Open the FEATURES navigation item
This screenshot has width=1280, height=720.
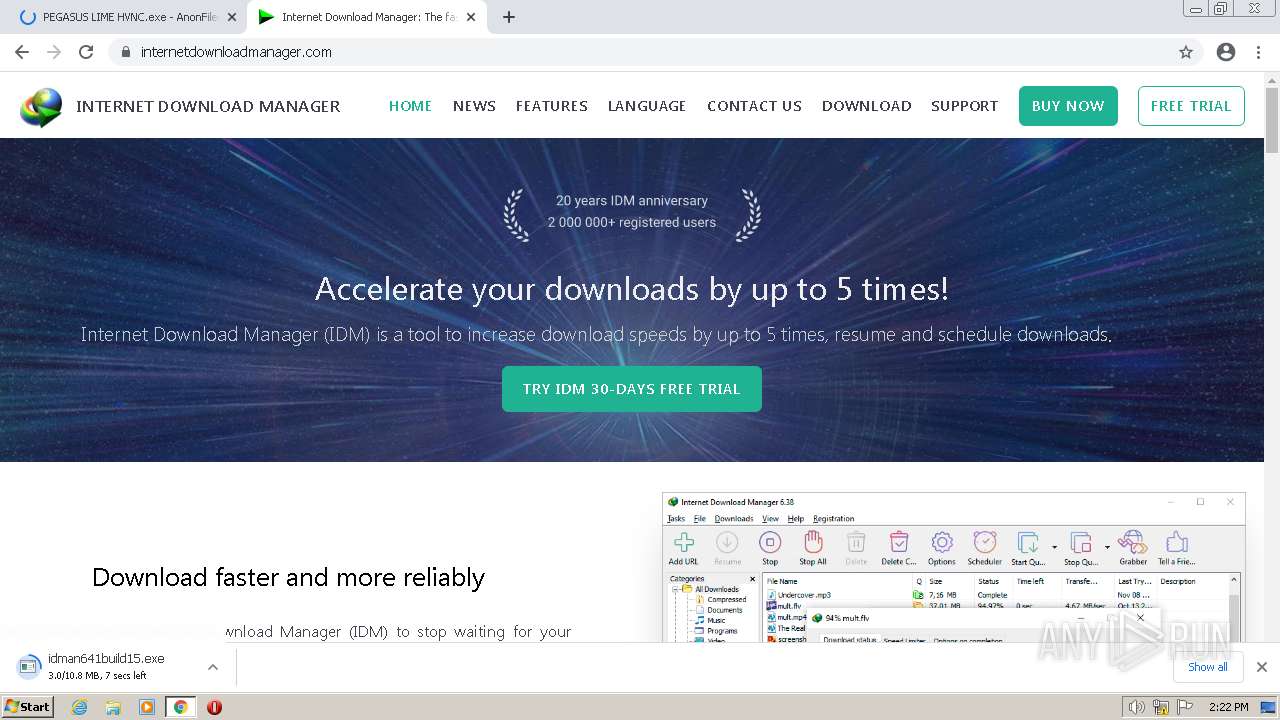[552, 106]
